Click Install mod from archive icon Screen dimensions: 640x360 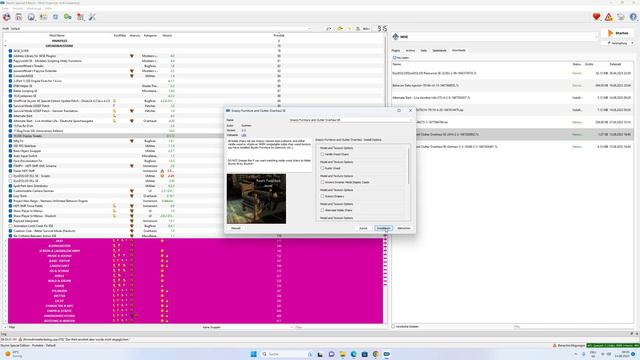19,17
